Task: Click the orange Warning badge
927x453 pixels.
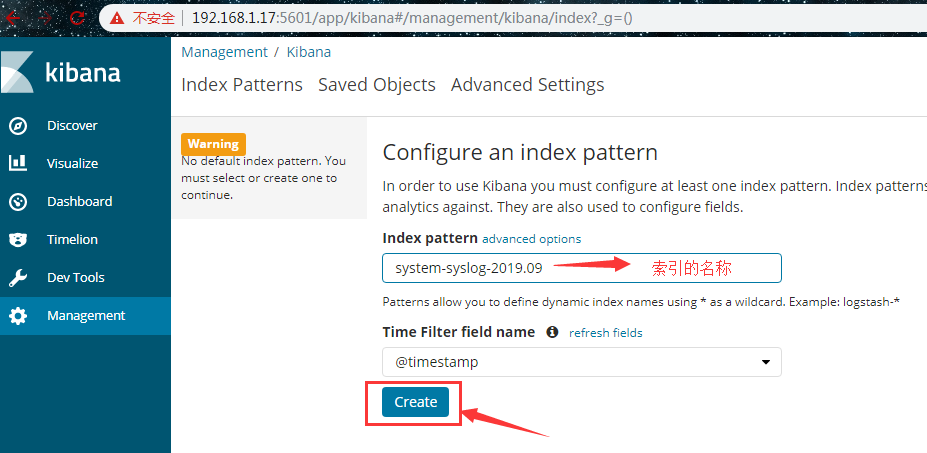Action: (x=213, y=144)
